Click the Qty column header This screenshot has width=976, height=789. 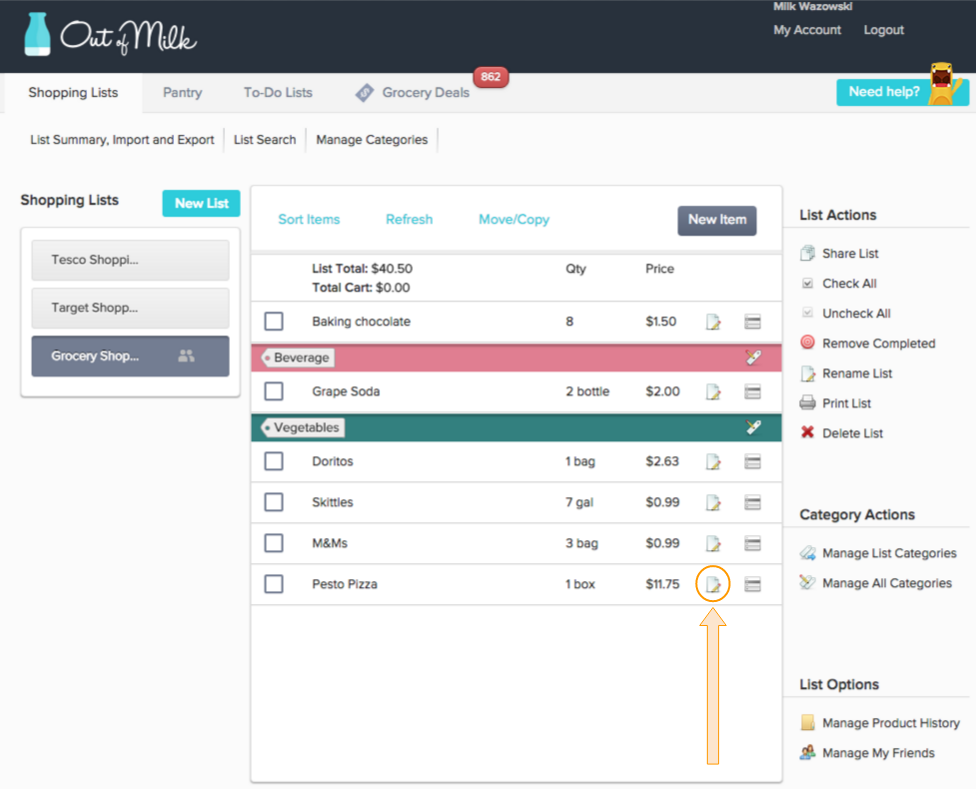(x=576, y=269)
